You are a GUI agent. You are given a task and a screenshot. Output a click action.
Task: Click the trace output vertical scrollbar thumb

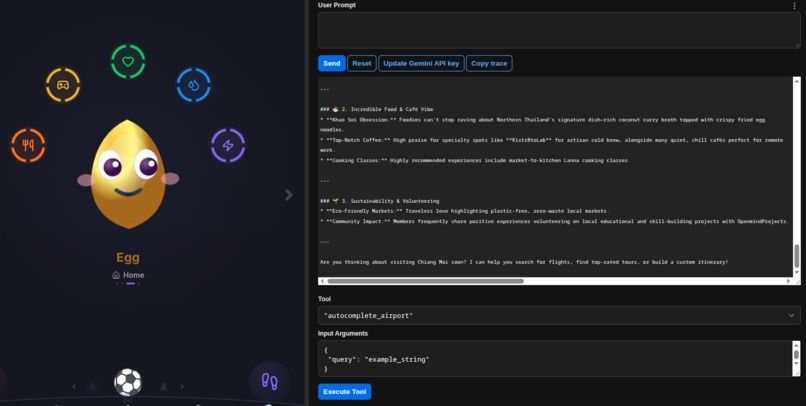tap(797, 256)
